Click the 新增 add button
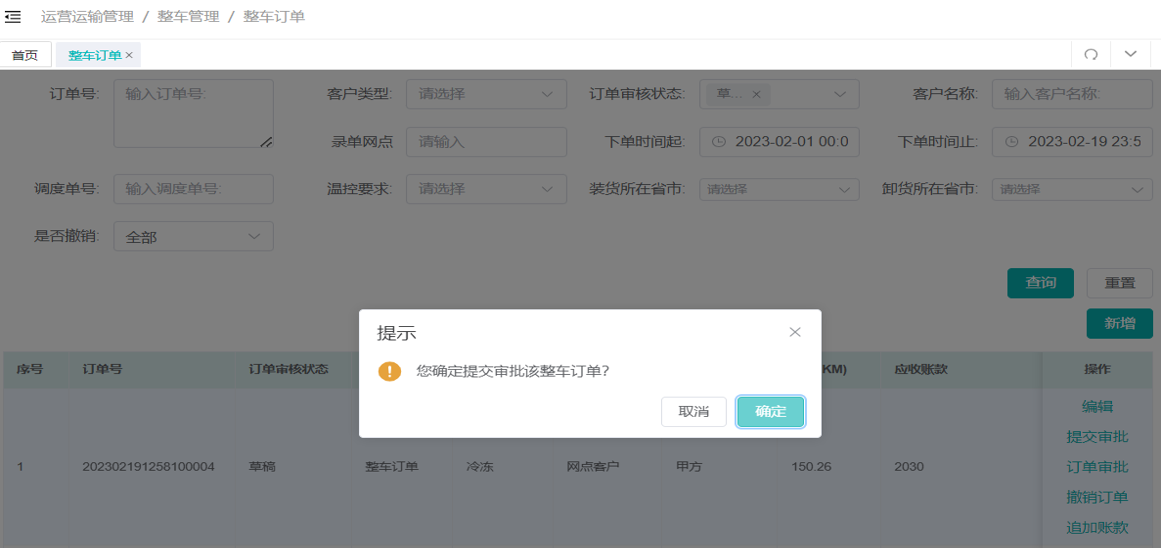Image resolution: width=1162 pixels, height=549 pixels. point(1120,323)
